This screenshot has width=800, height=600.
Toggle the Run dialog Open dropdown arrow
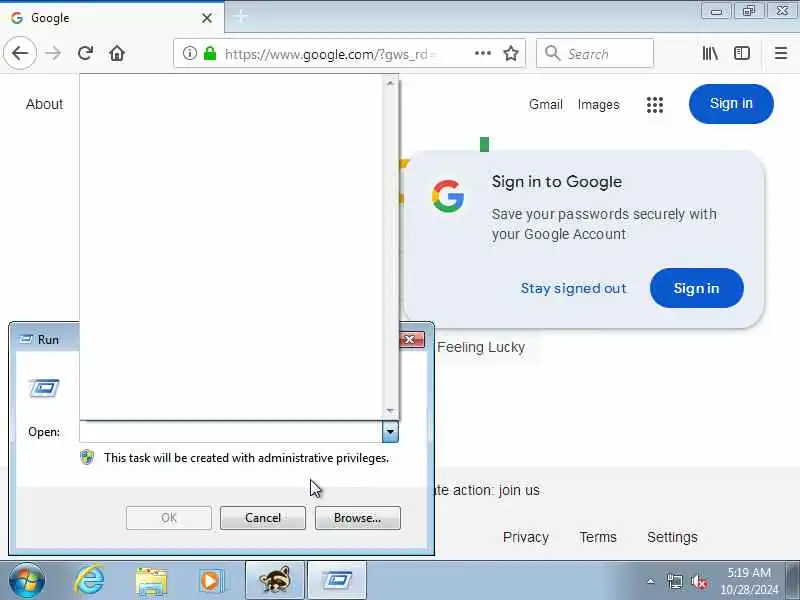click(390, 432)
